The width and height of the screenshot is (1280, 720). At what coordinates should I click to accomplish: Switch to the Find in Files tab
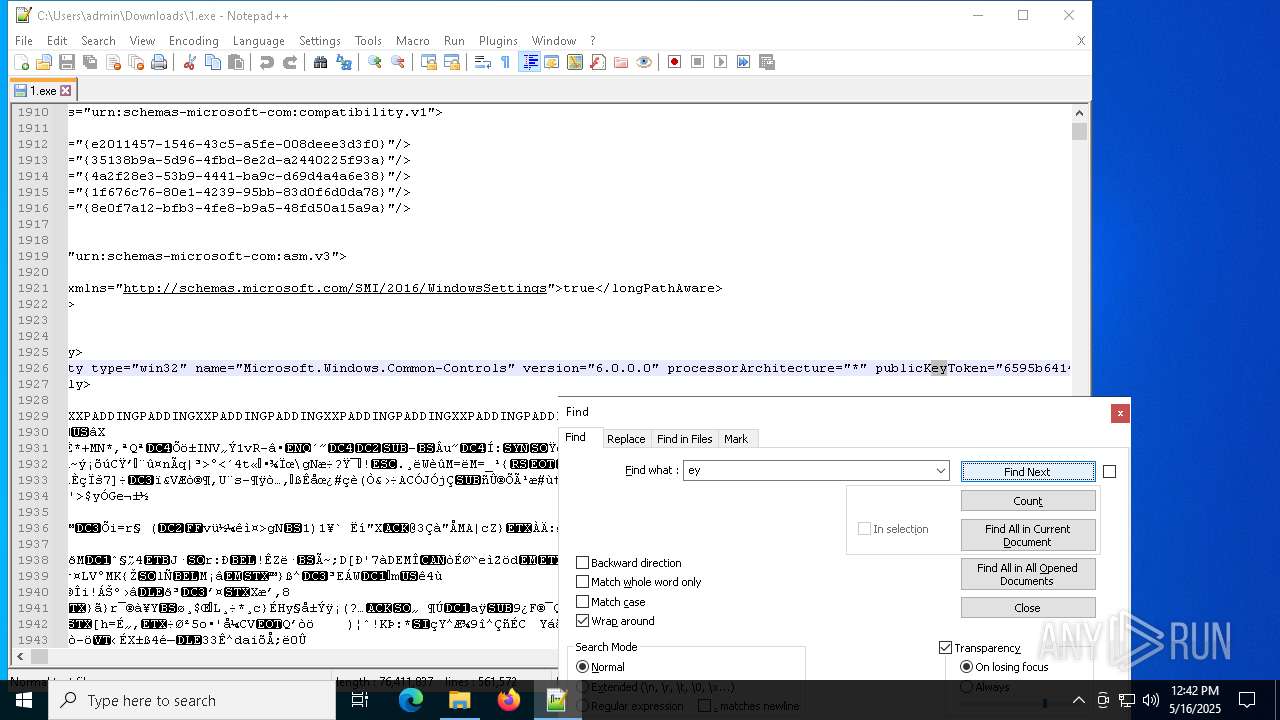tap(685, 439)
